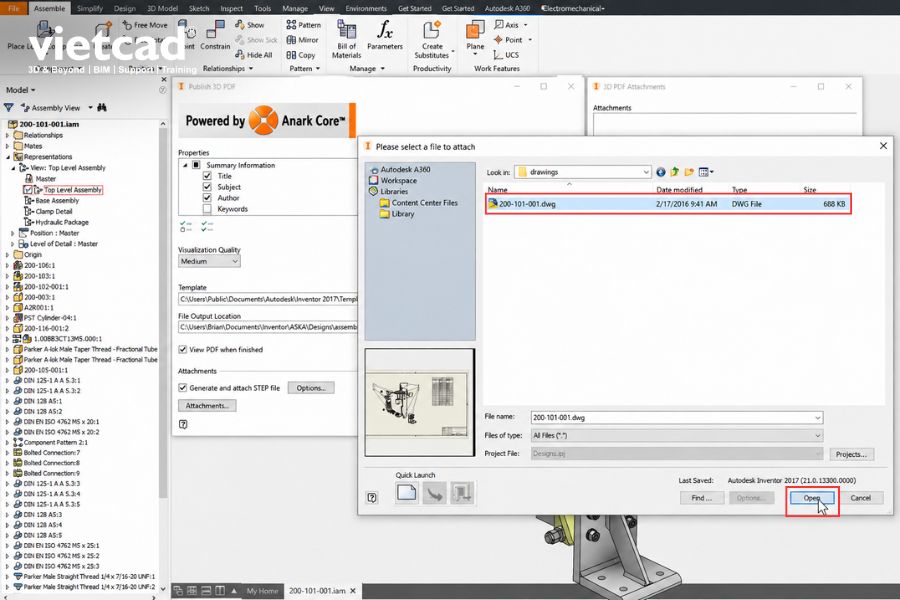Open the Assemble ribbon tab
900x600 pixels.
tap(49, 8)
